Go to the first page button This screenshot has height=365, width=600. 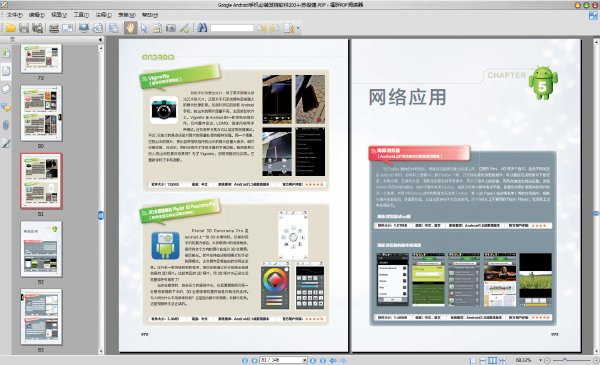coord(245,360)
